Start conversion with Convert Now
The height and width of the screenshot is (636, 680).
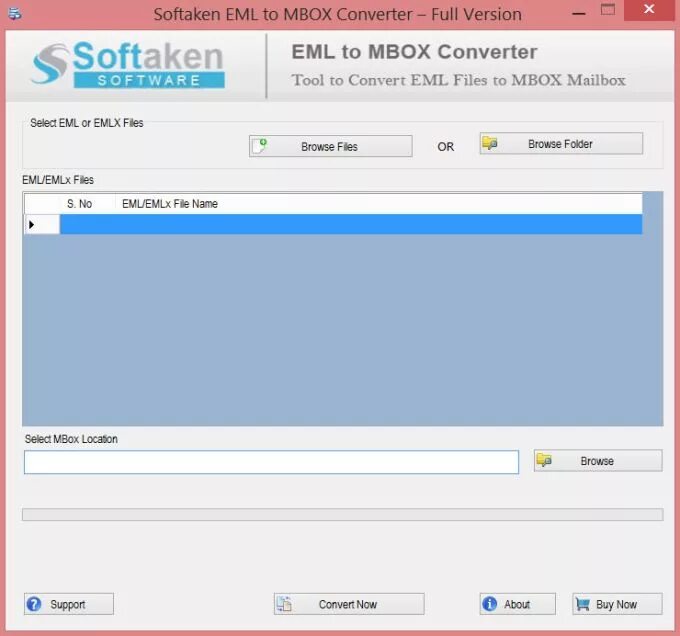pos(349,603)
